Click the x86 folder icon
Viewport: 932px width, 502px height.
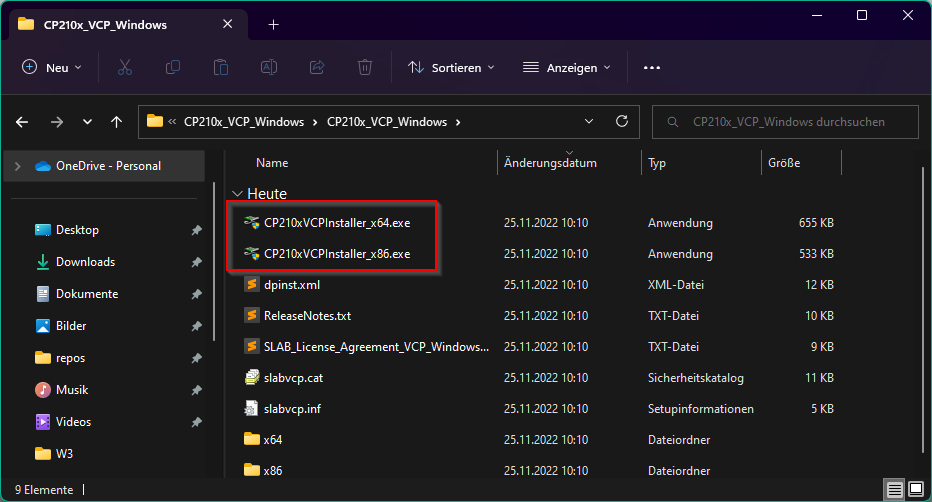[251, 470]
